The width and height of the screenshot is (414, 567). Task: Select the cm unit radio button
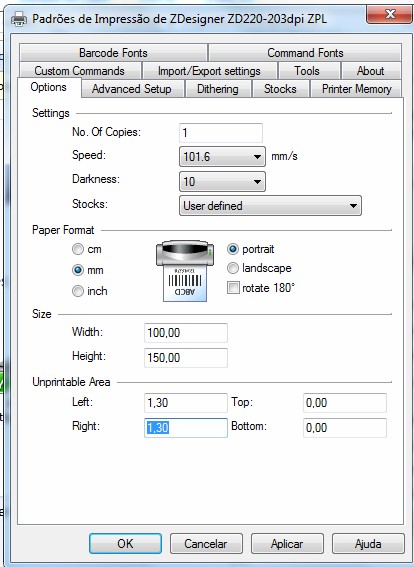coord(78,249)
